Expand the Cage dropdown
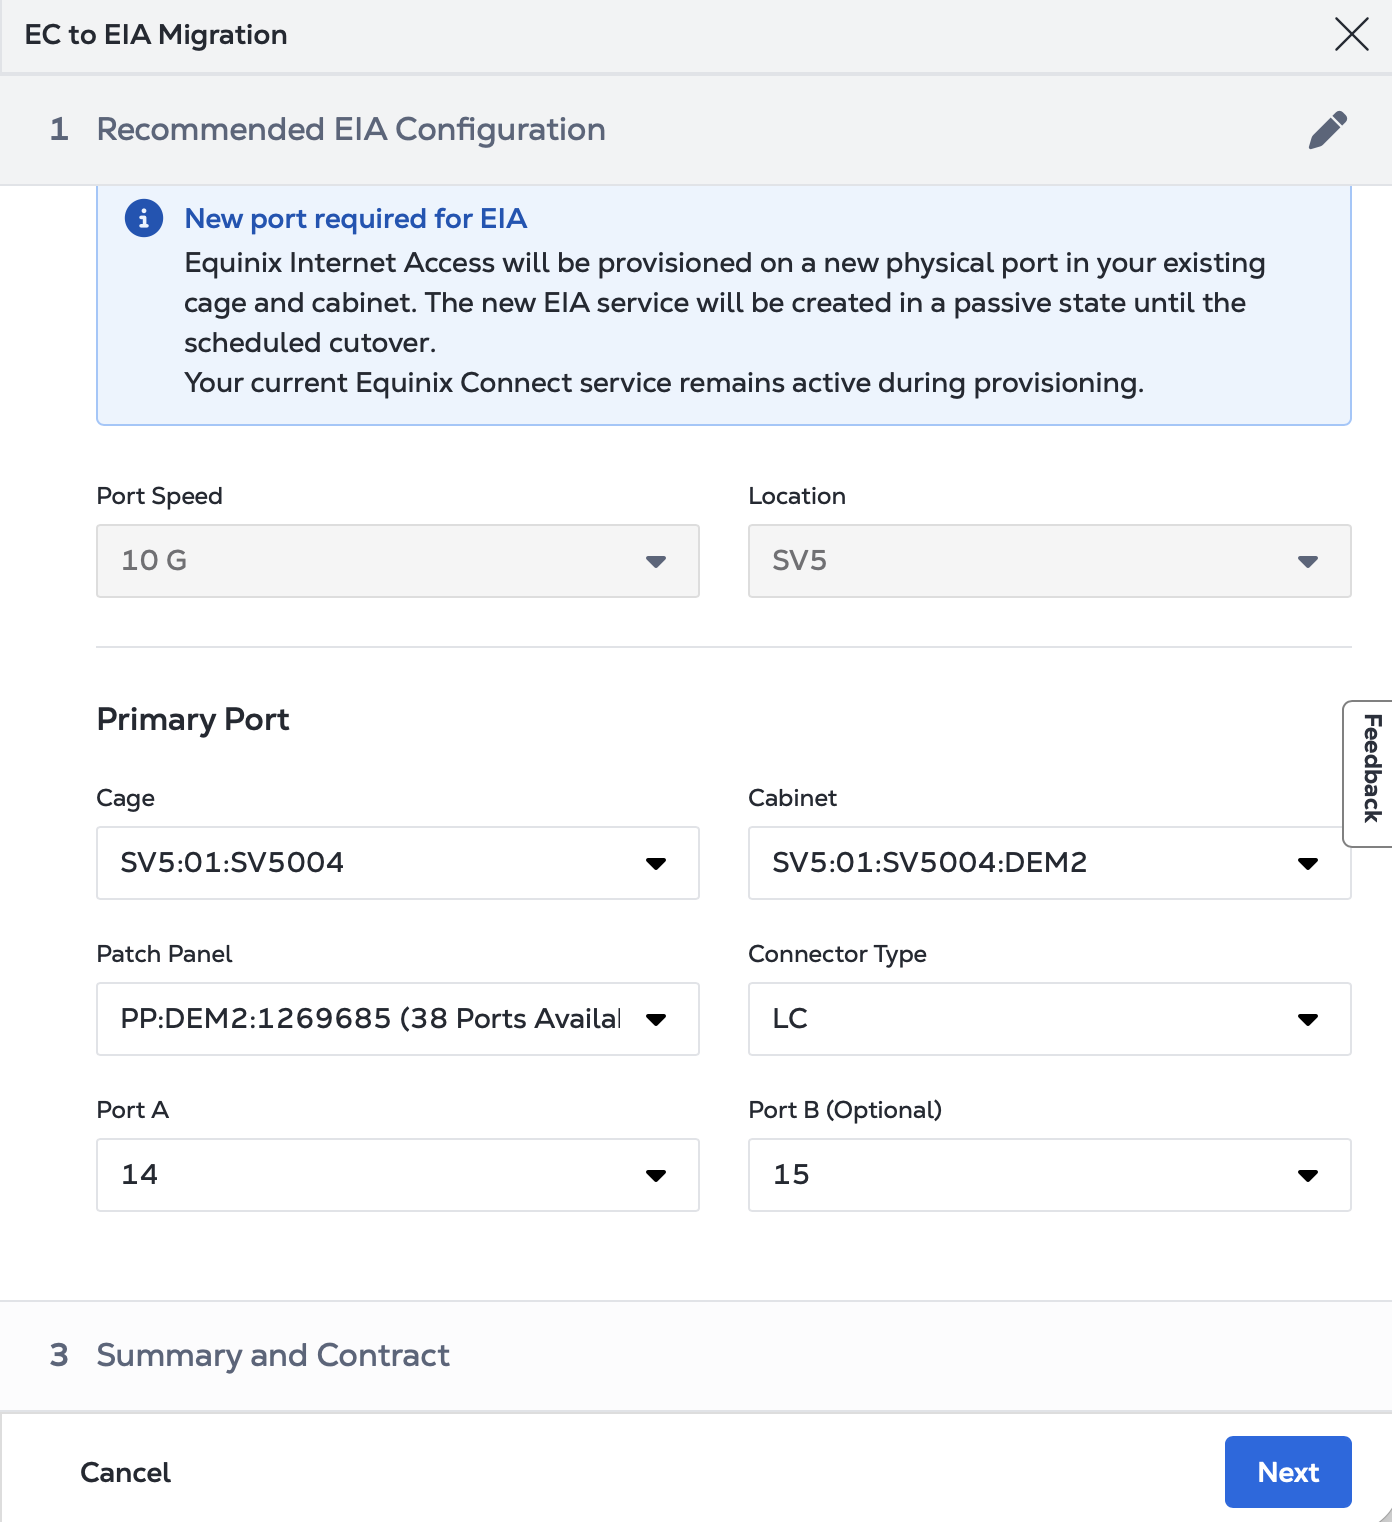The height and width of the screenshot is (1522, 1392). pos(398,863)
